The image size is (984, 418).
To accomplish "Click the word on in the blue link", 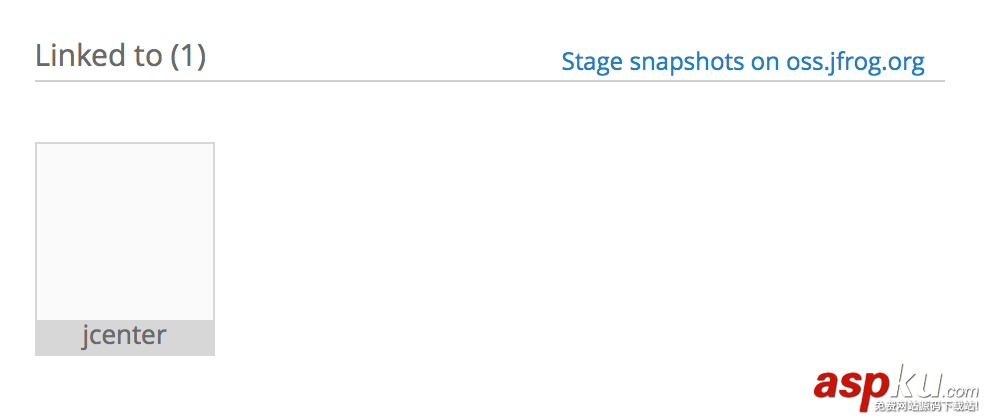I will coord(765,62).
